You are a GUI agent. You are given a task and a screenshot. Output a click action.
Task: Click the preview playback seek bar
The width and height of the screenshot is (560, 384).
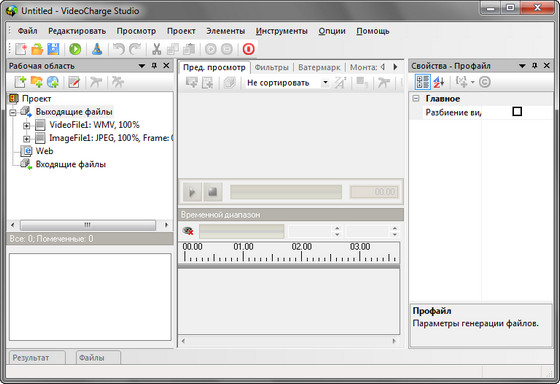[x=286, y=192]
